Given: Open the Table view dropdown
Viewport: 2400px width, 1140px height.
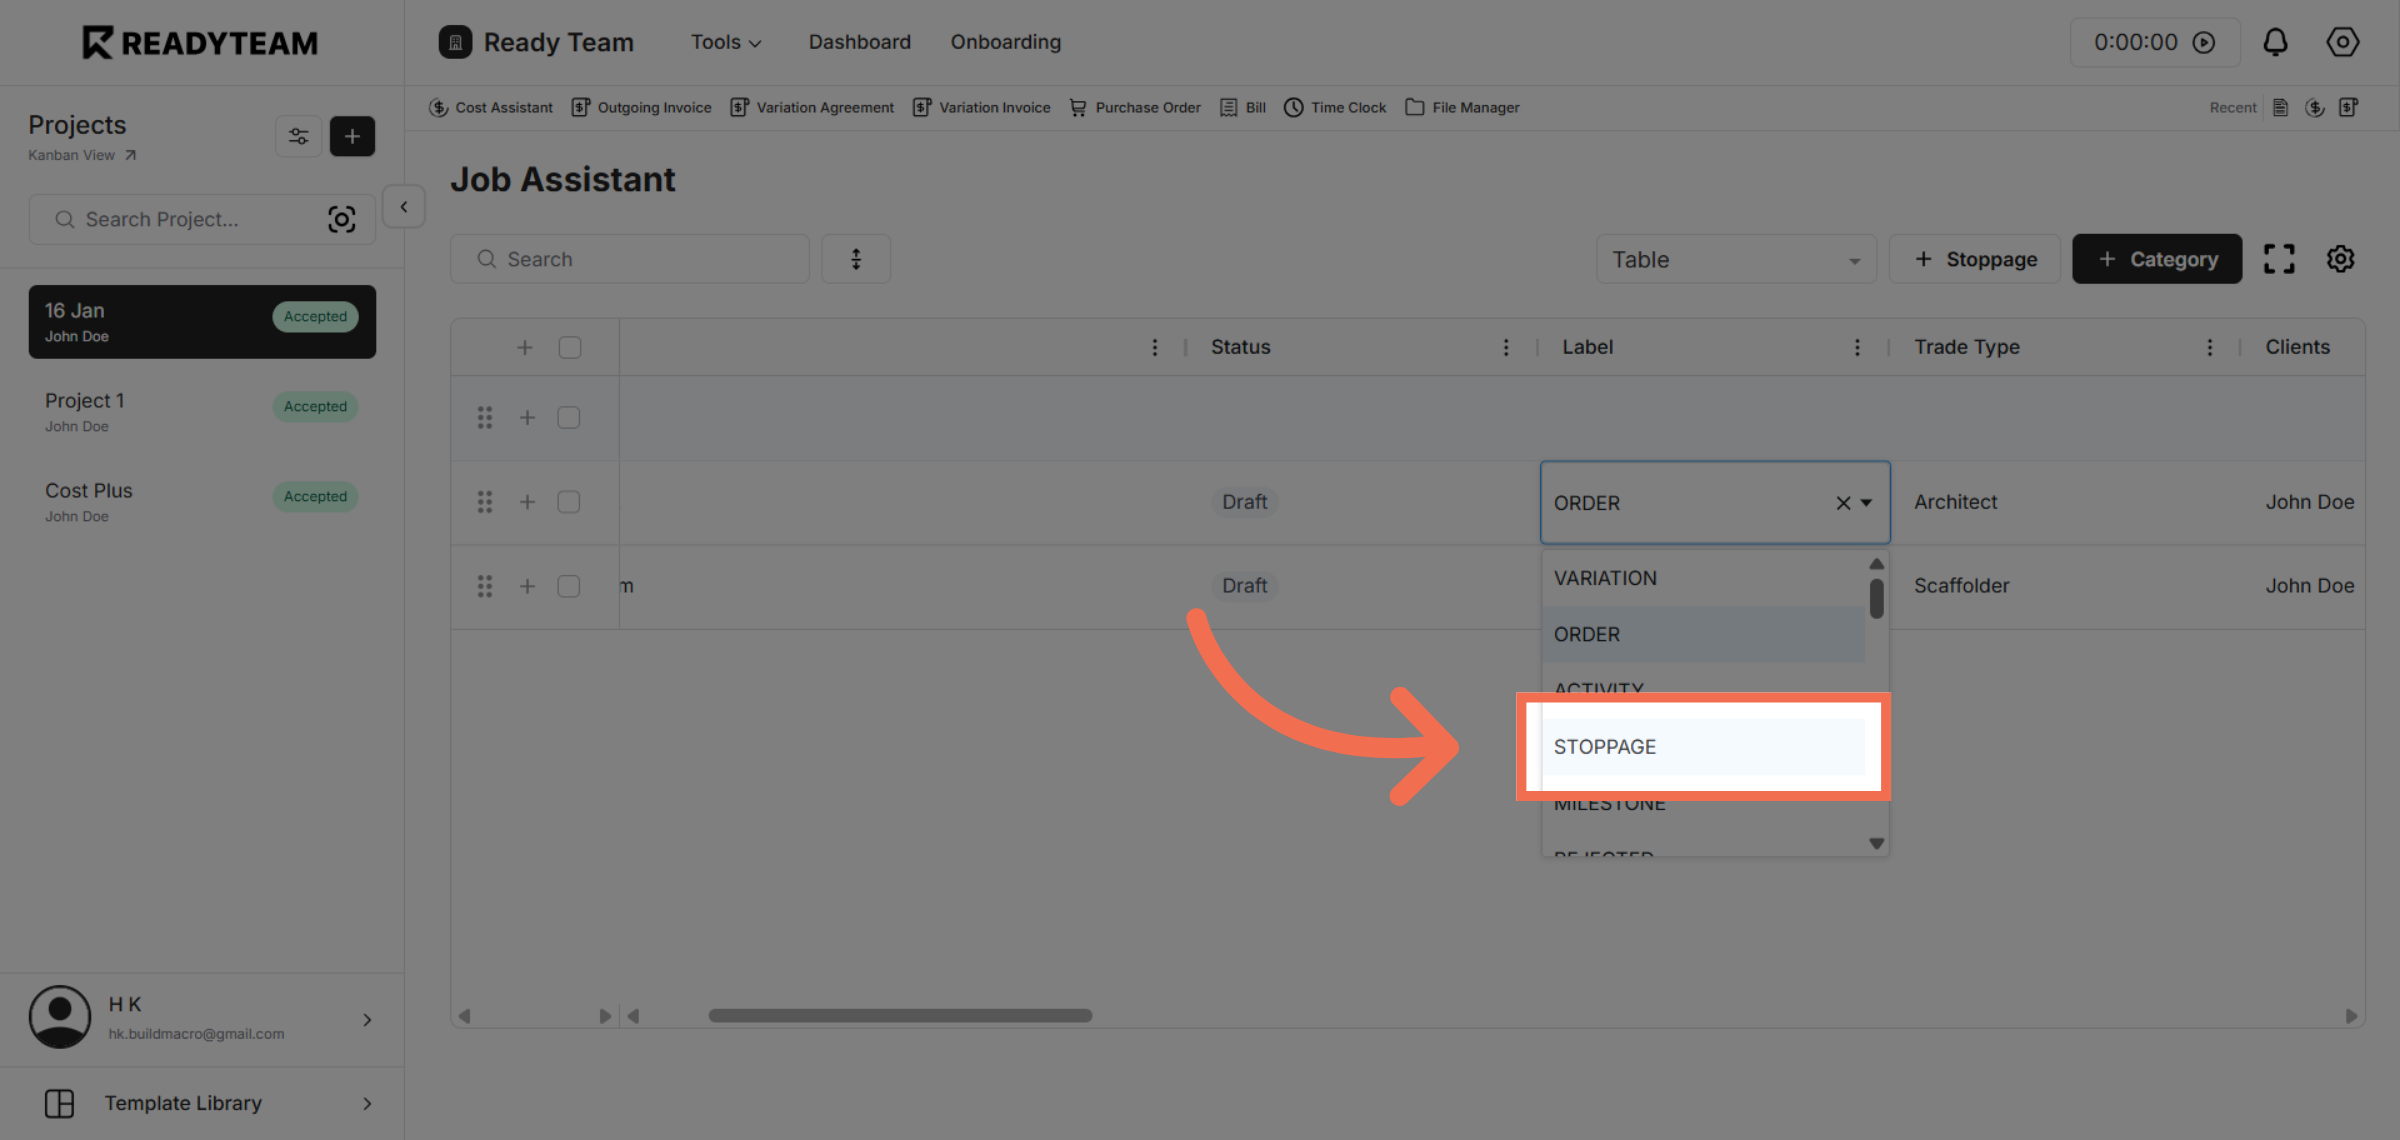Looking at the screenshot, I should pyautogui.click(x=1736, y=259).
